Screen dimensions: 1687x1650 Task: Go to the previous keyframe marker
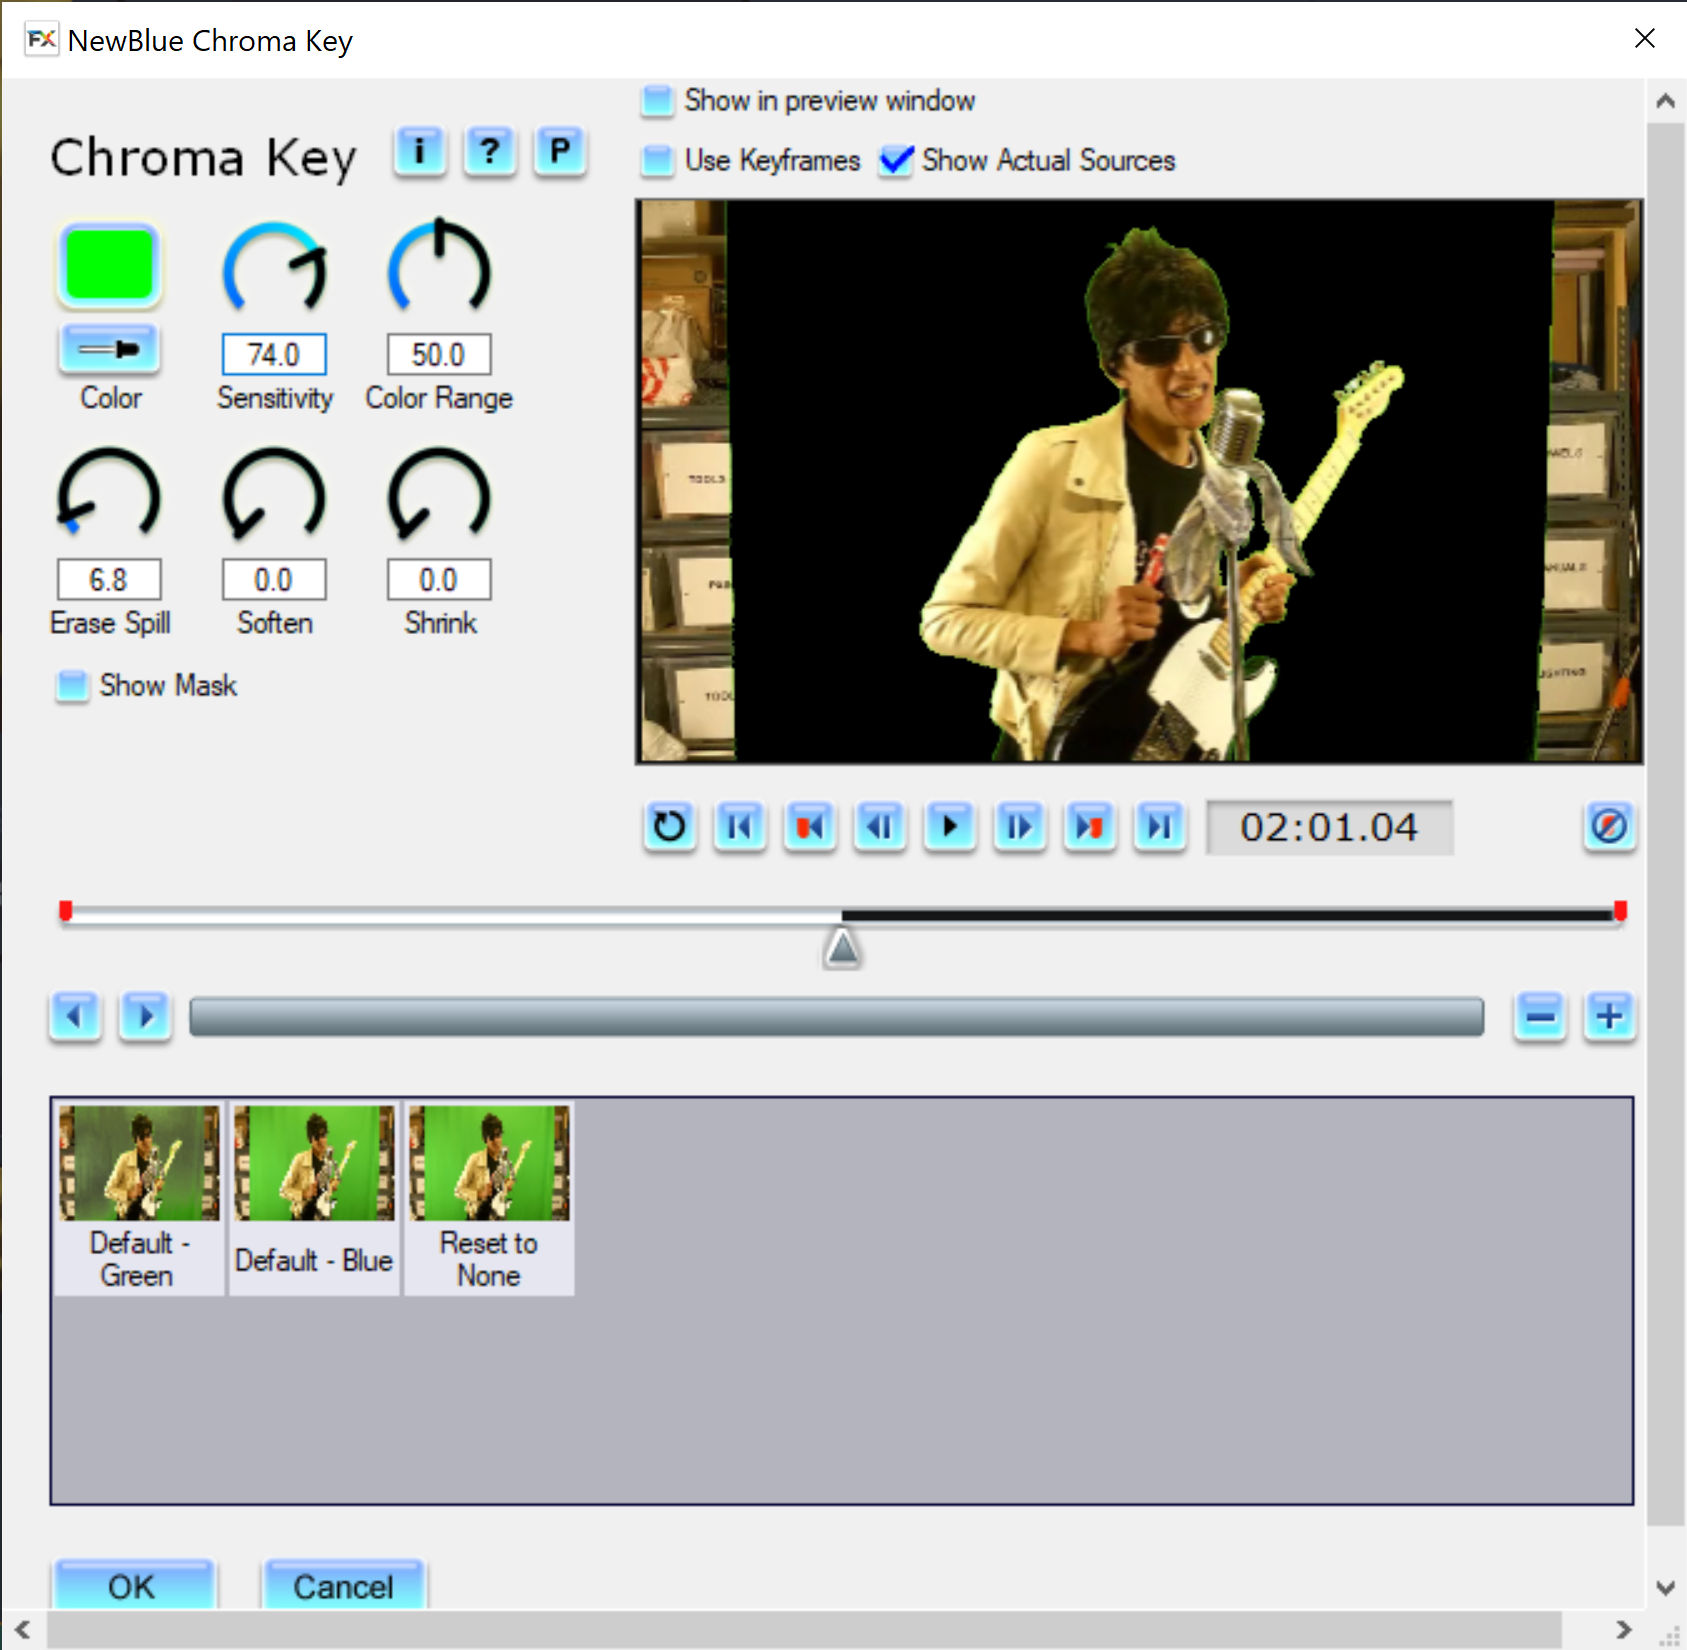tap(810, 827)
